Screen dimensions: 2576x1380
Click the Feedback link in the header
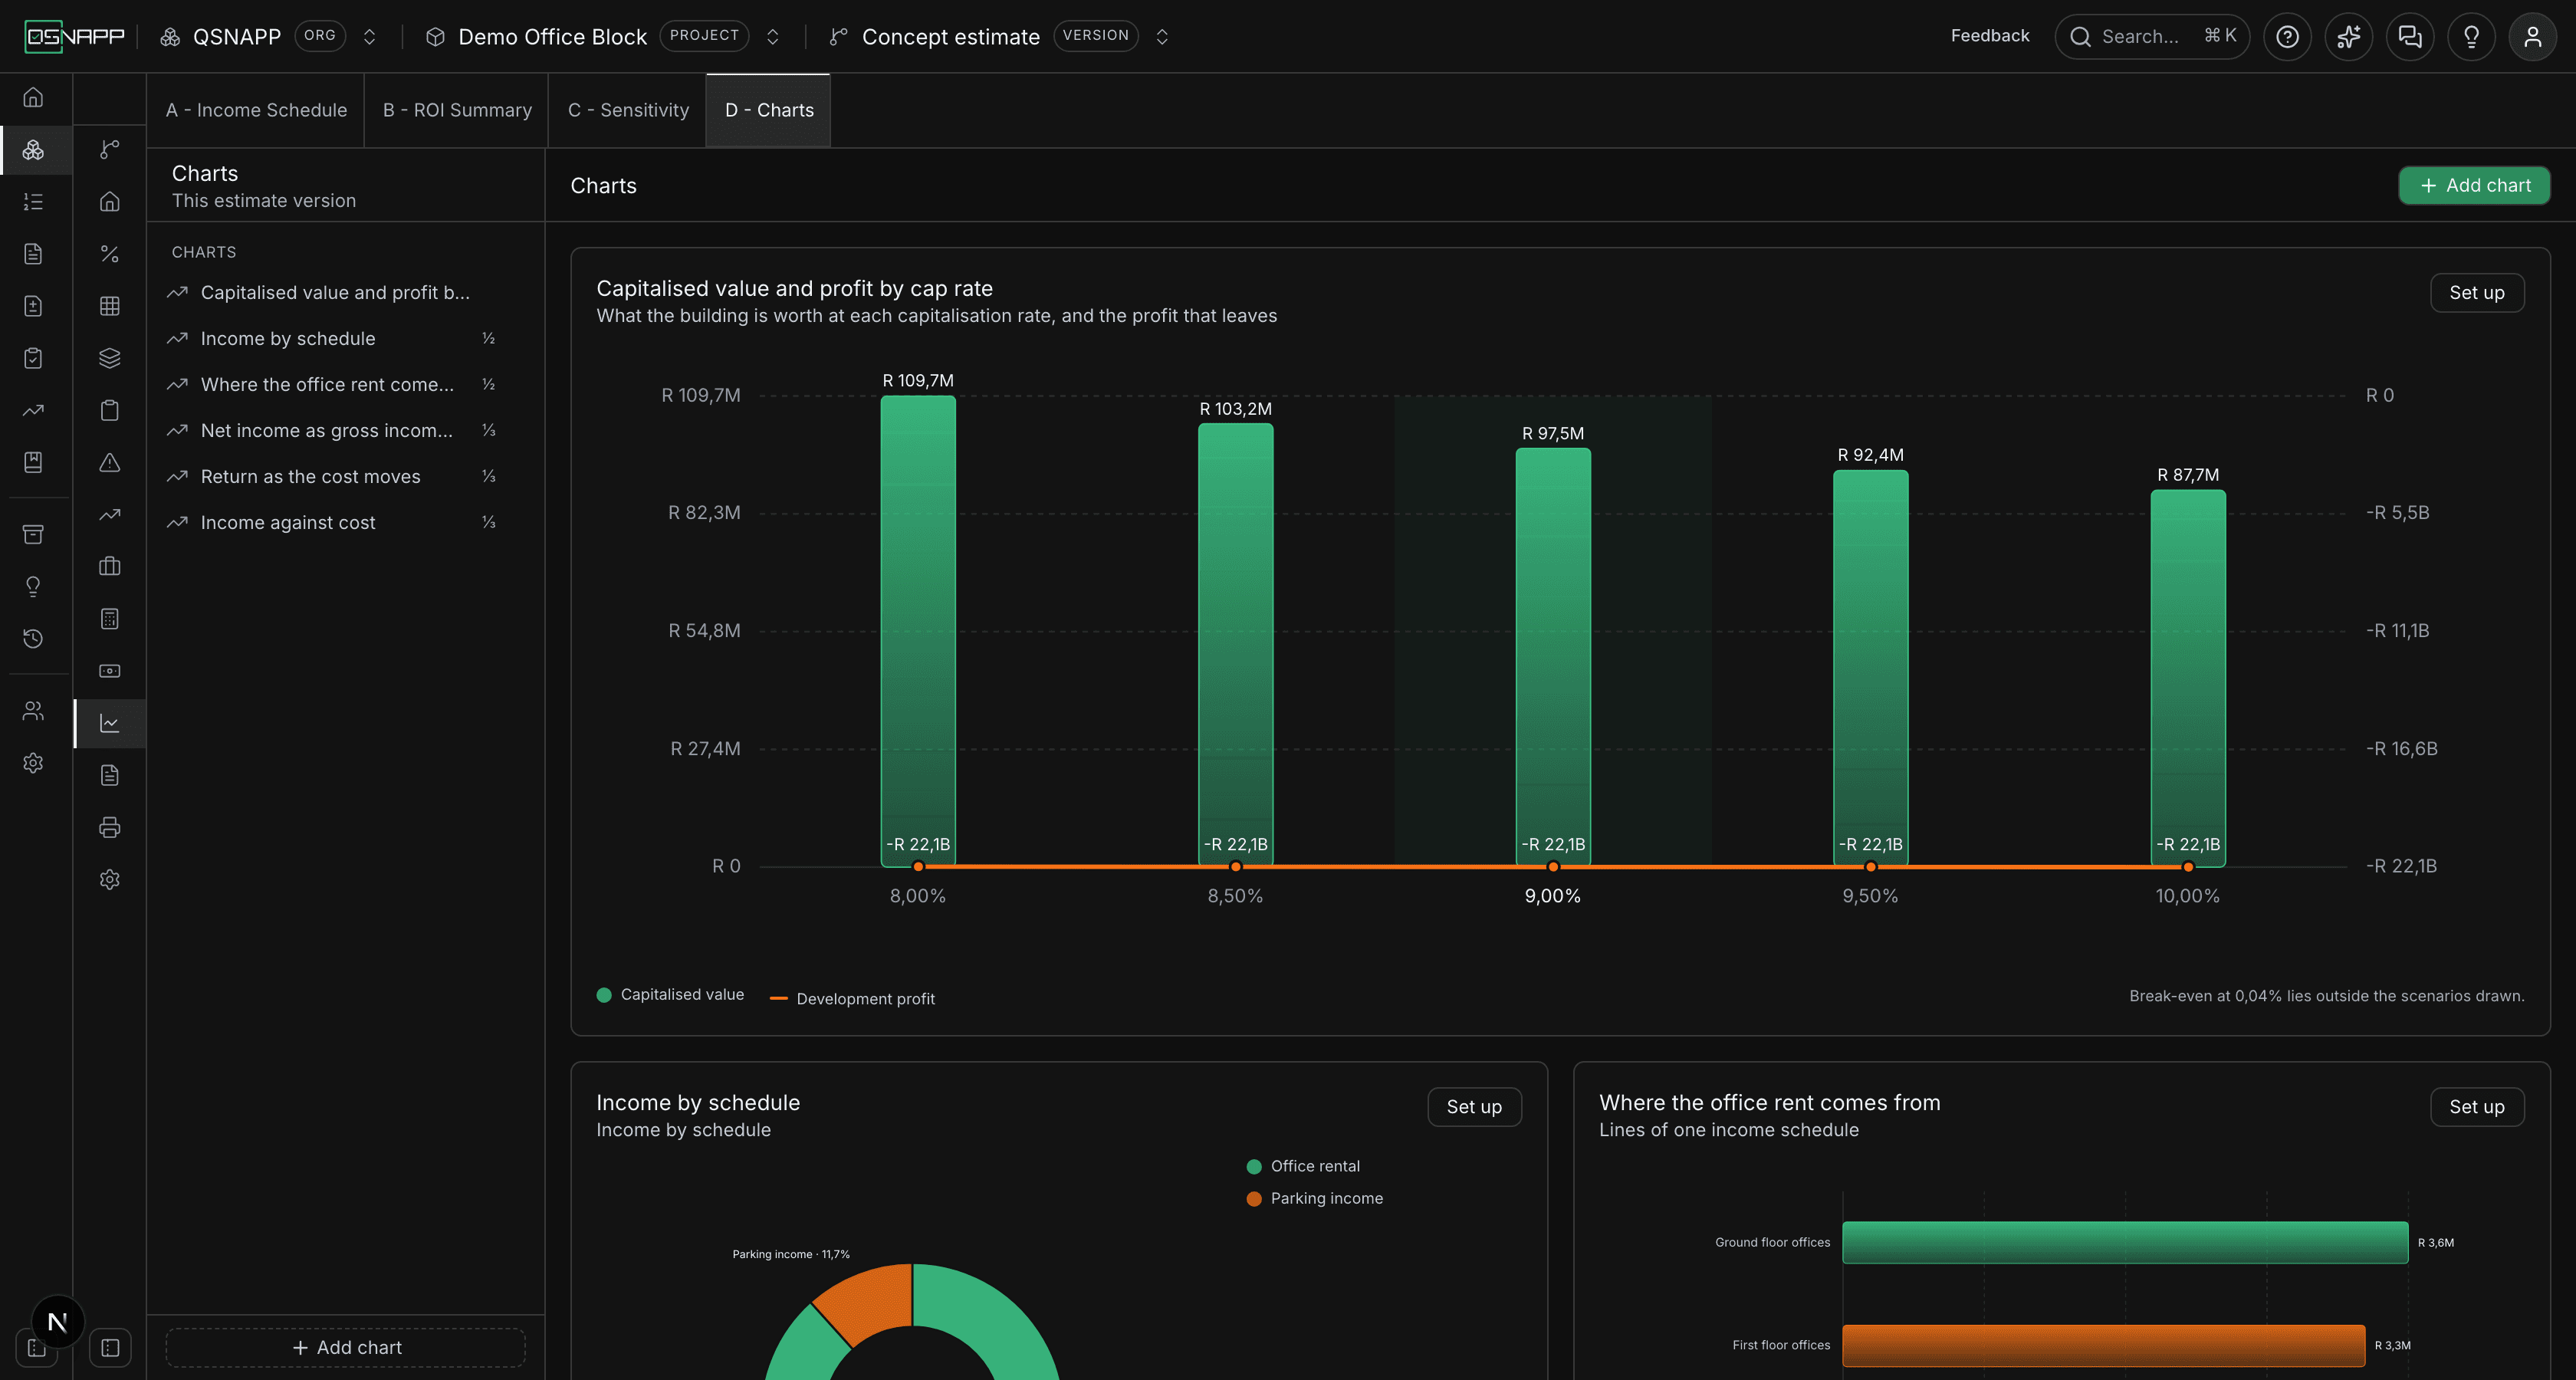click(1990, 36)
